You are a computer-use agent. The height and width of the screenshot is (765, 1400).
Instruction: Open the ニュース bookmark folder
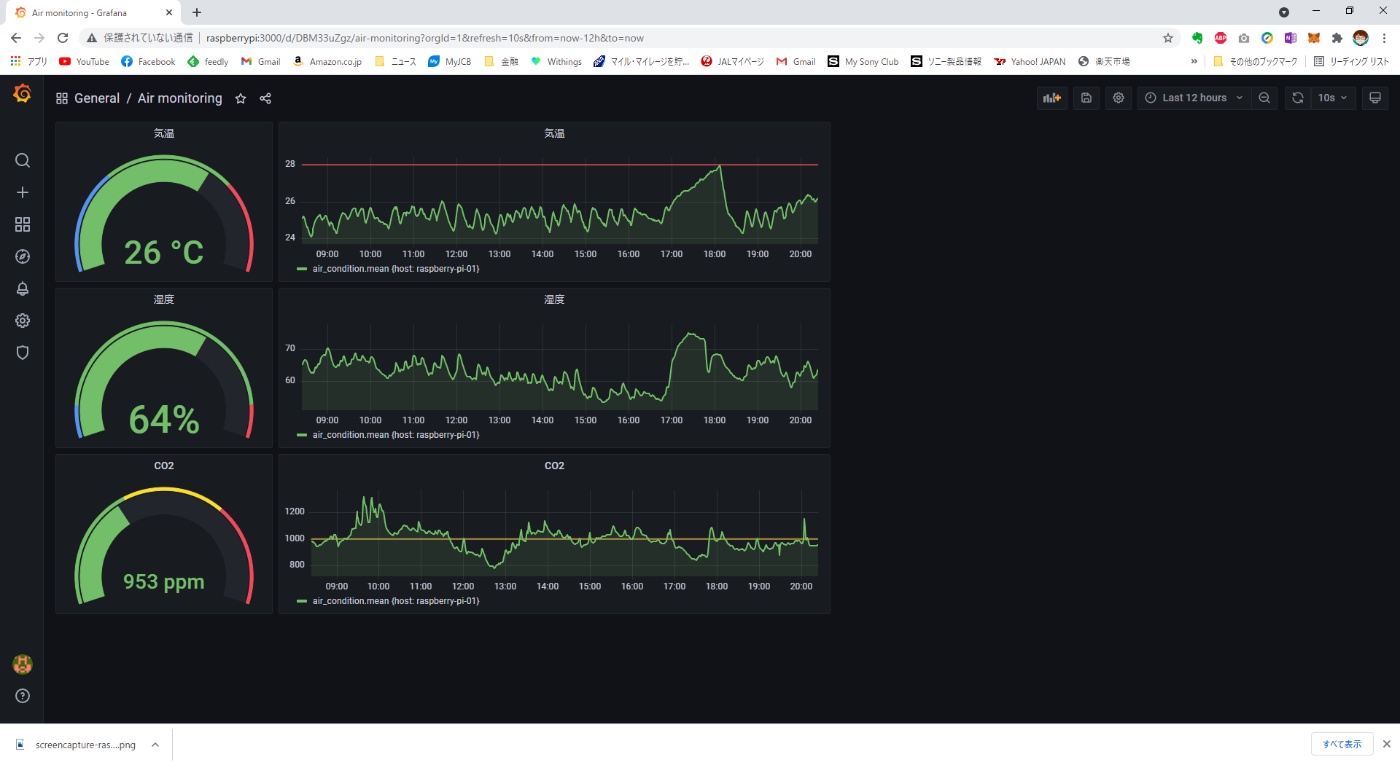pyautogui.click(x=395, y=61)
